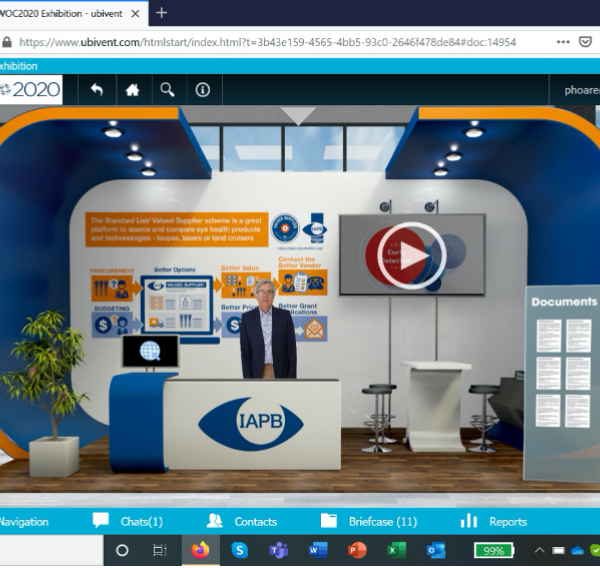The image size is (600, 568).
Task: Click the Cortana circle on taskbar
Action: point(122,550)
